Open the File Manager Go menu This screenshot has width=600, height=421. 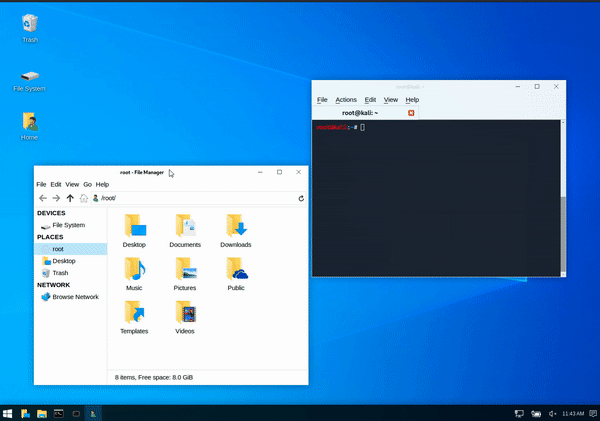point(88,185)
